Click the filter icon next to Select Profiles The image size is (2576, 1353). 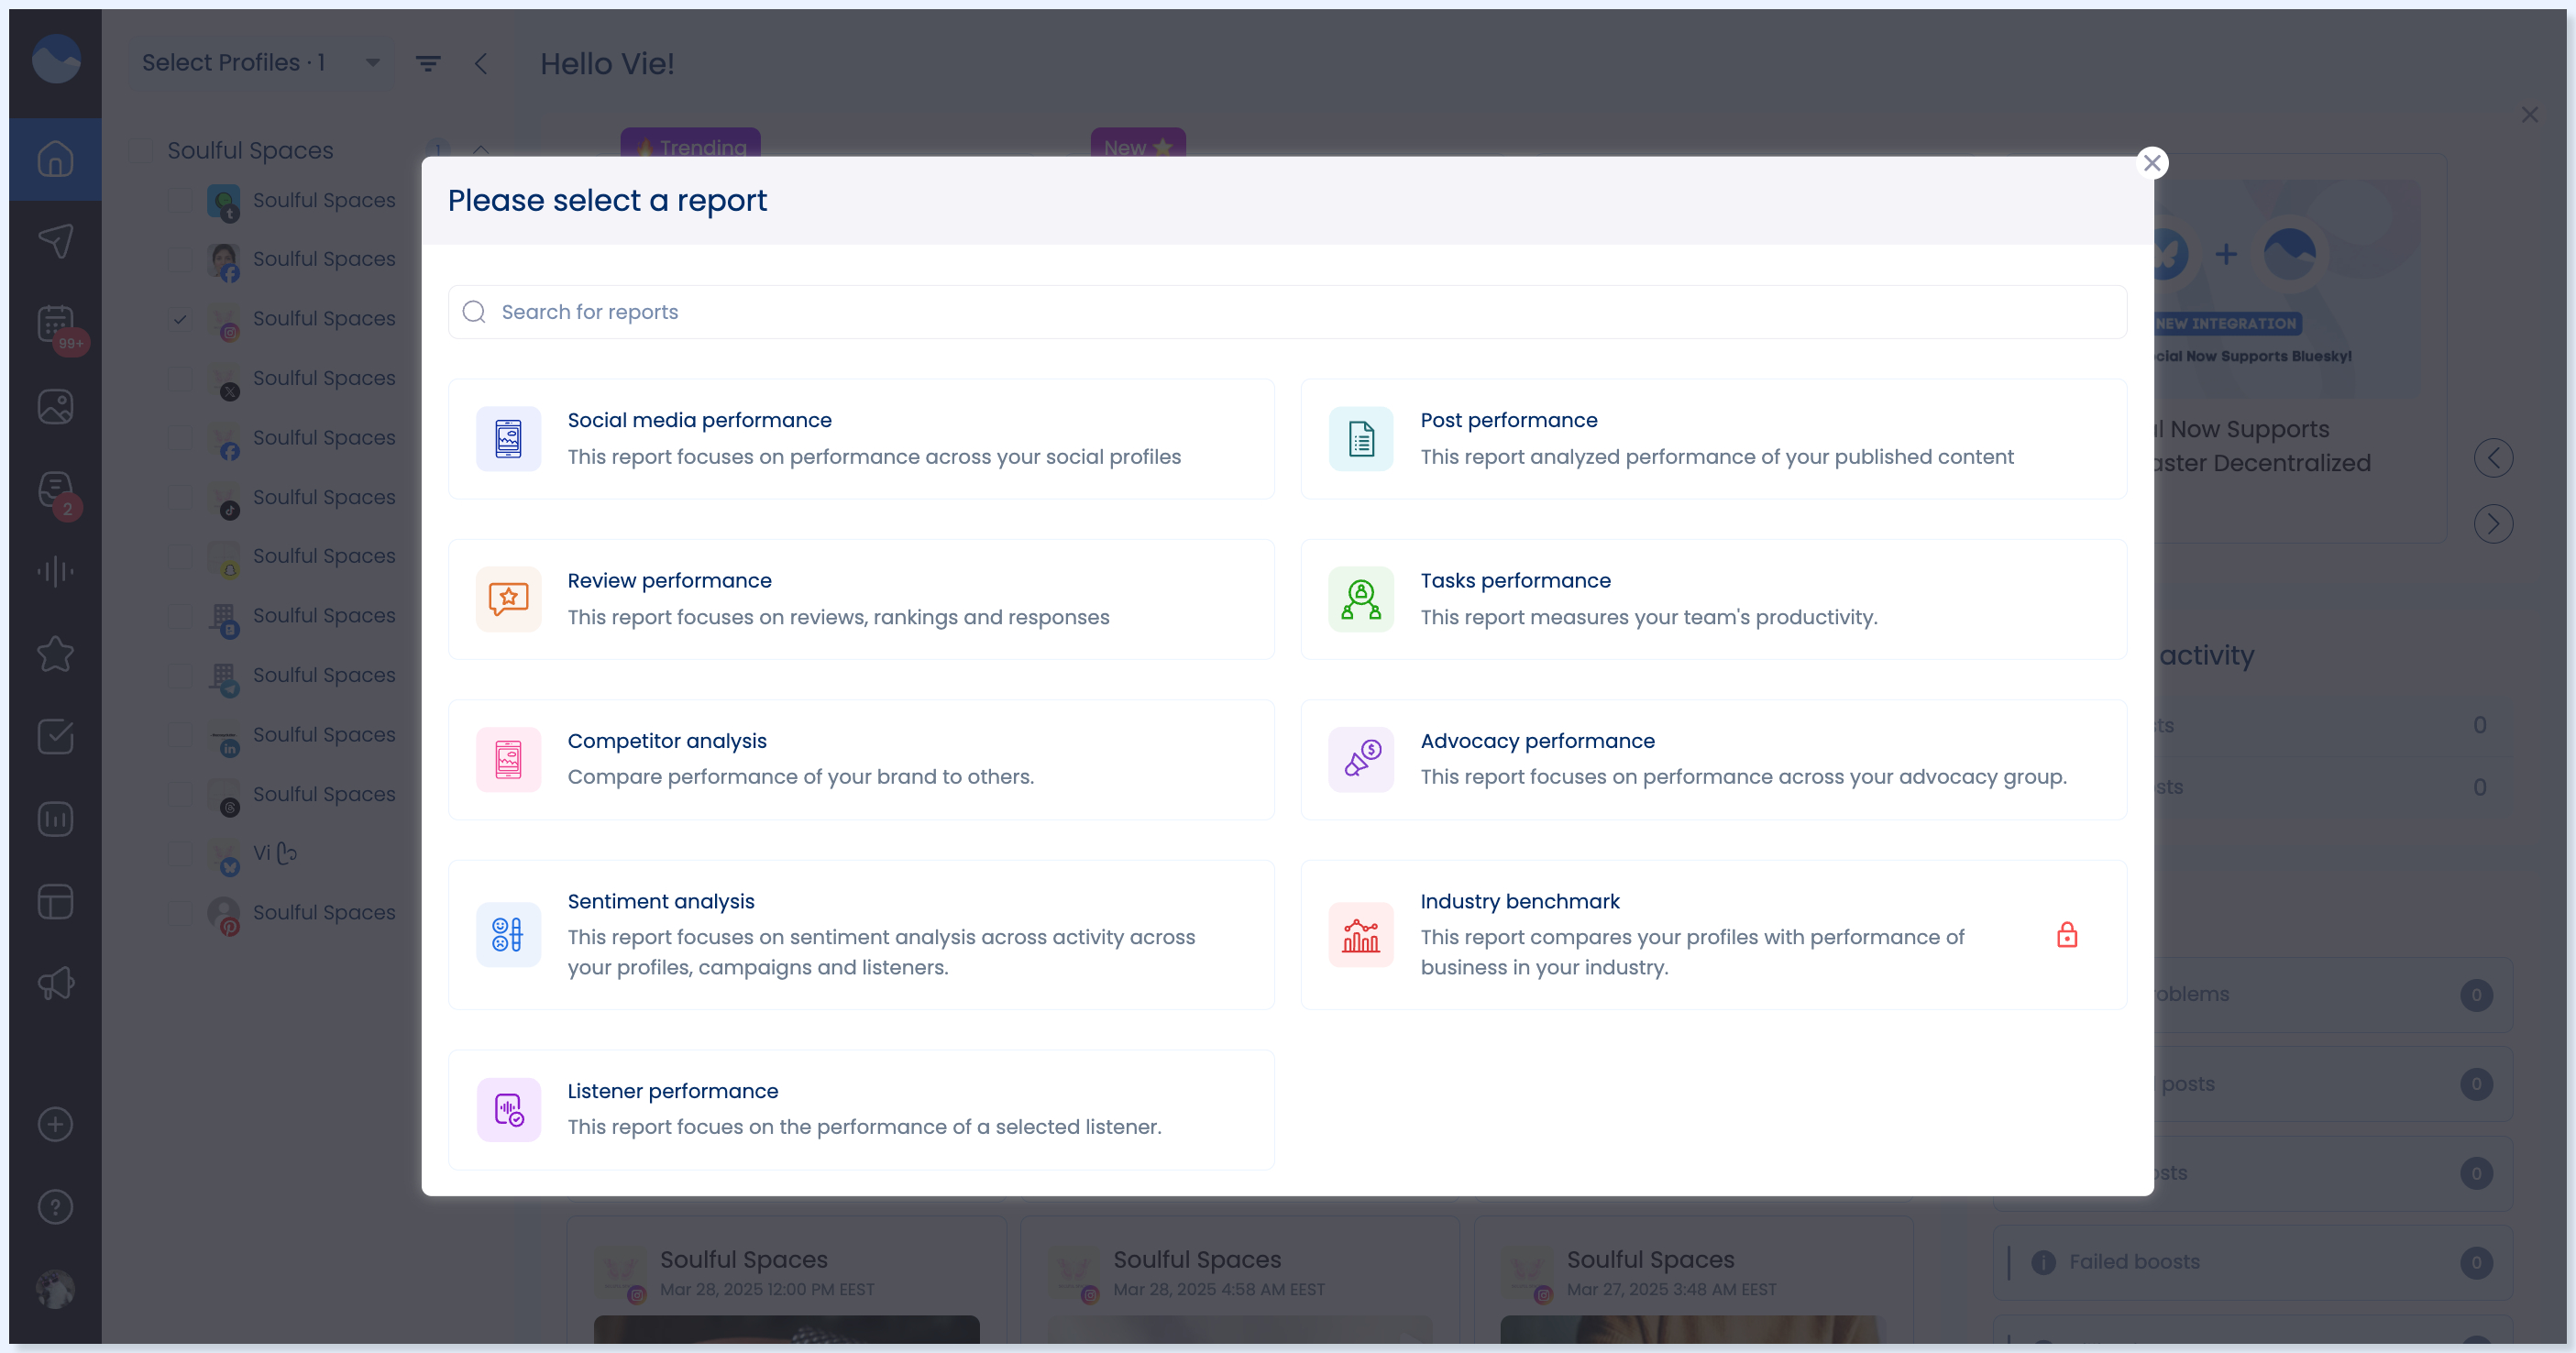[428, 64]
